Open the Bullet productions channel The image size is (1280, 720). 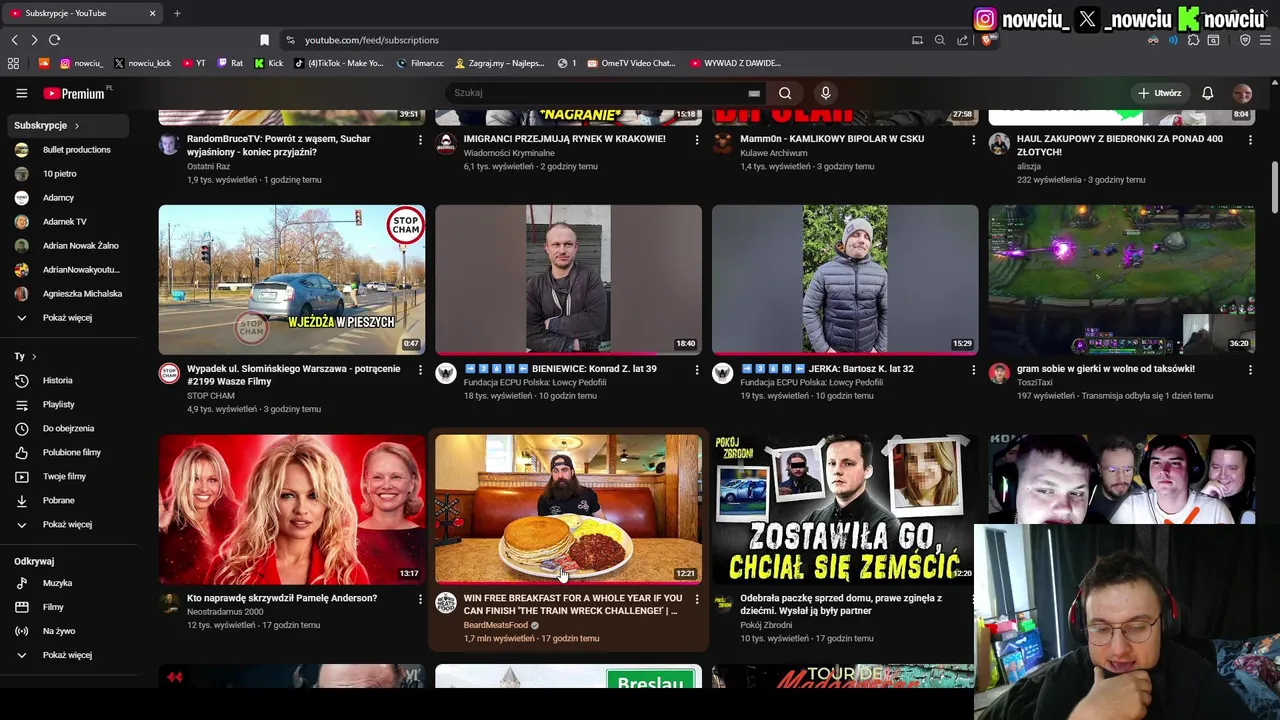[x=68, y=150]
